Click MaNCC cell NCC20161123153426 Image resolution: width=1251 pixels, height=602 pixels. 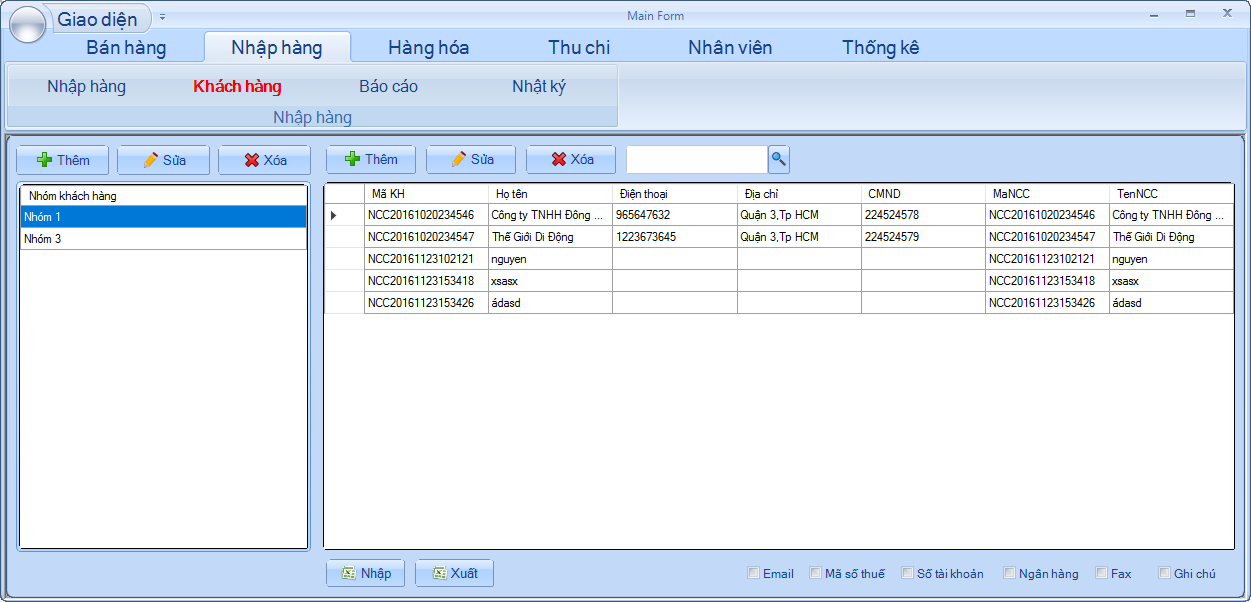[1047, 303]
